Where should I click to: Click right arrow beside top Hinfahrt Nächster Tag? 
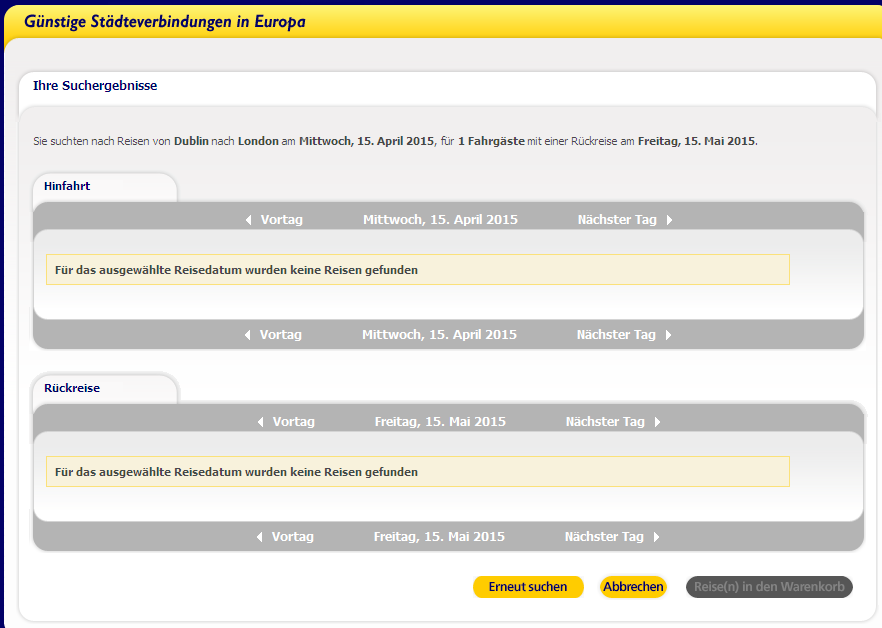coord(669,220)
